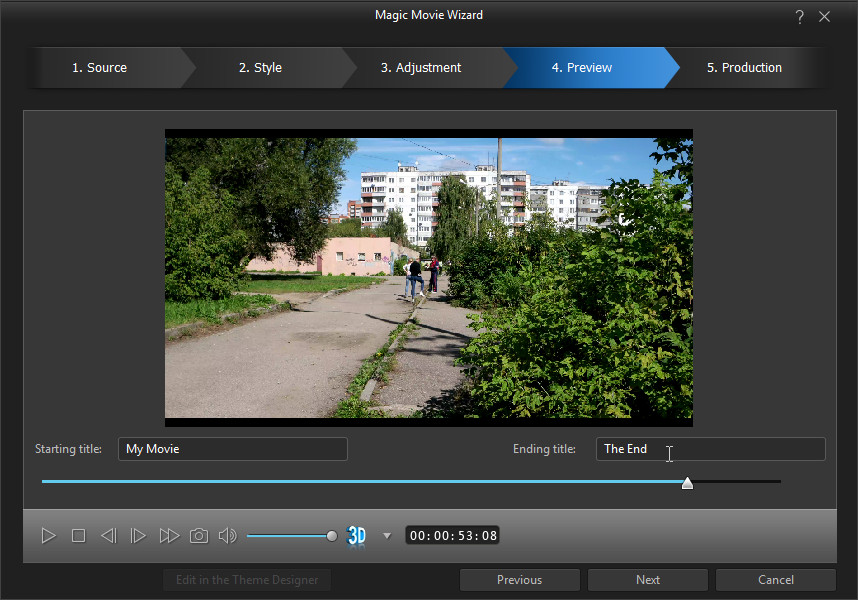Jump to the 5. Production step
Screen dimensions: 858x600
point(744,68)
